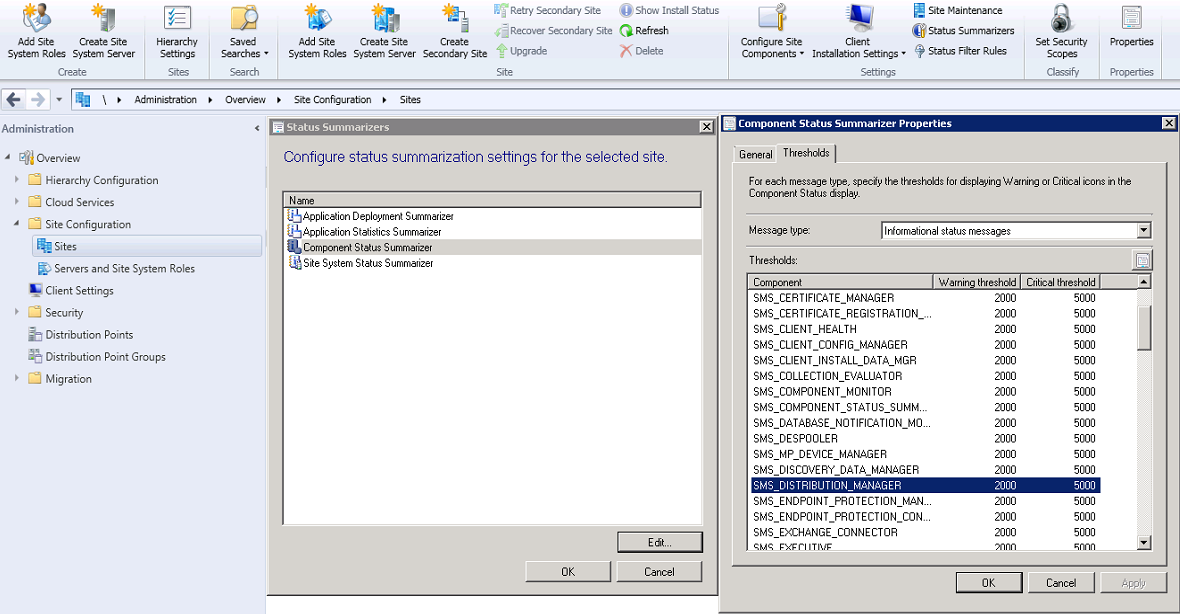Screen dimensions: 1180x614
Task: Select Sites in the tree
Action: point(148,246)
